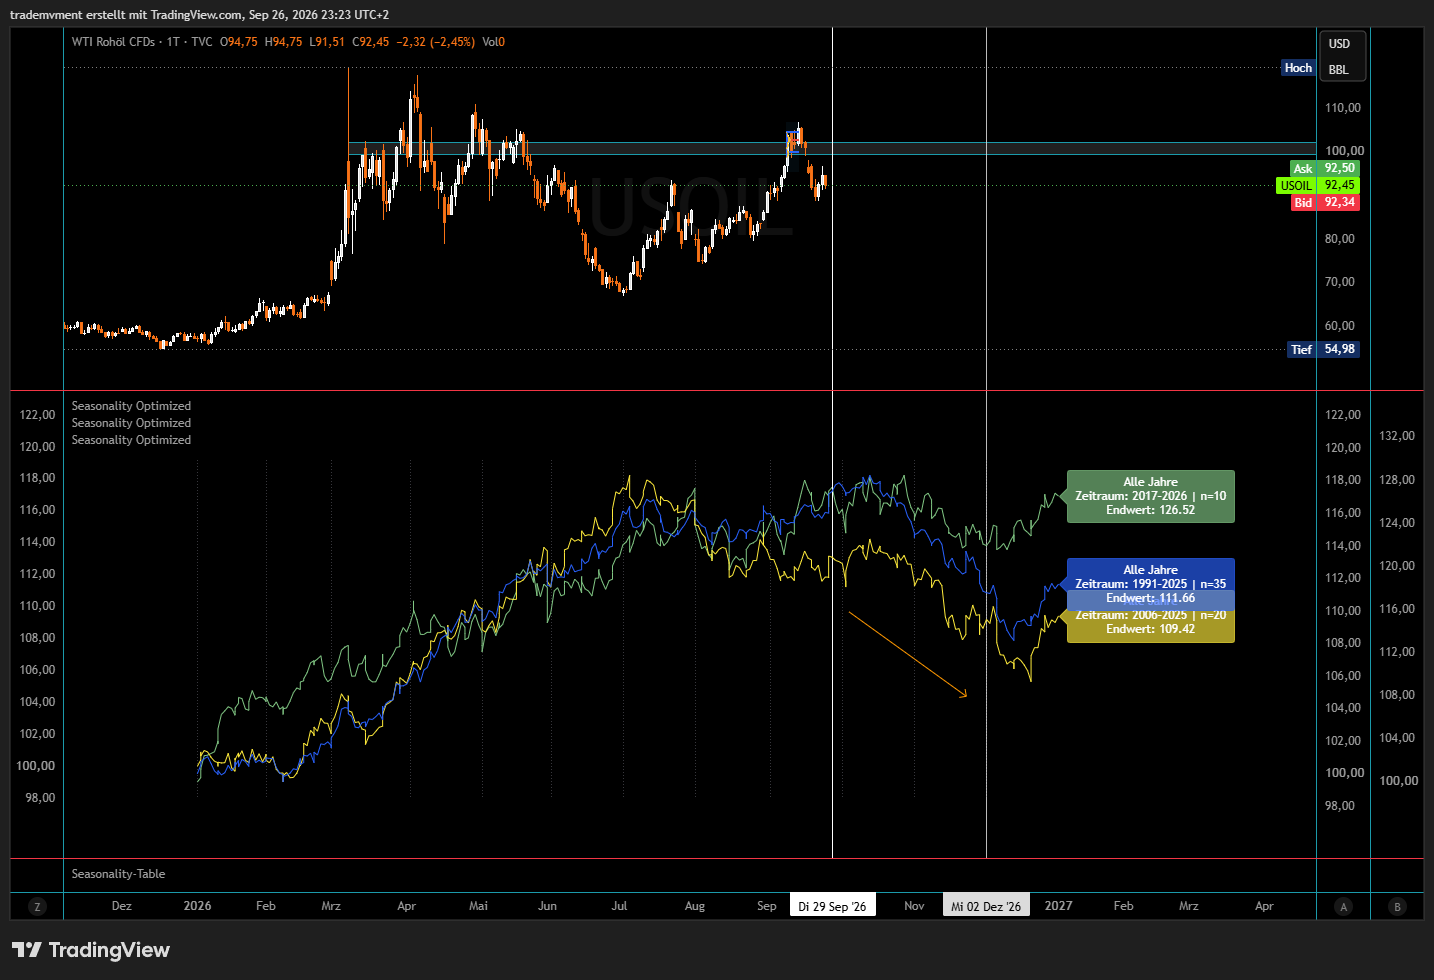Image resolution: width=1434 pixels, height=980 pixels.
Task: Select the Ask 92,50 price tag
Action: (x=1324, y=168)
